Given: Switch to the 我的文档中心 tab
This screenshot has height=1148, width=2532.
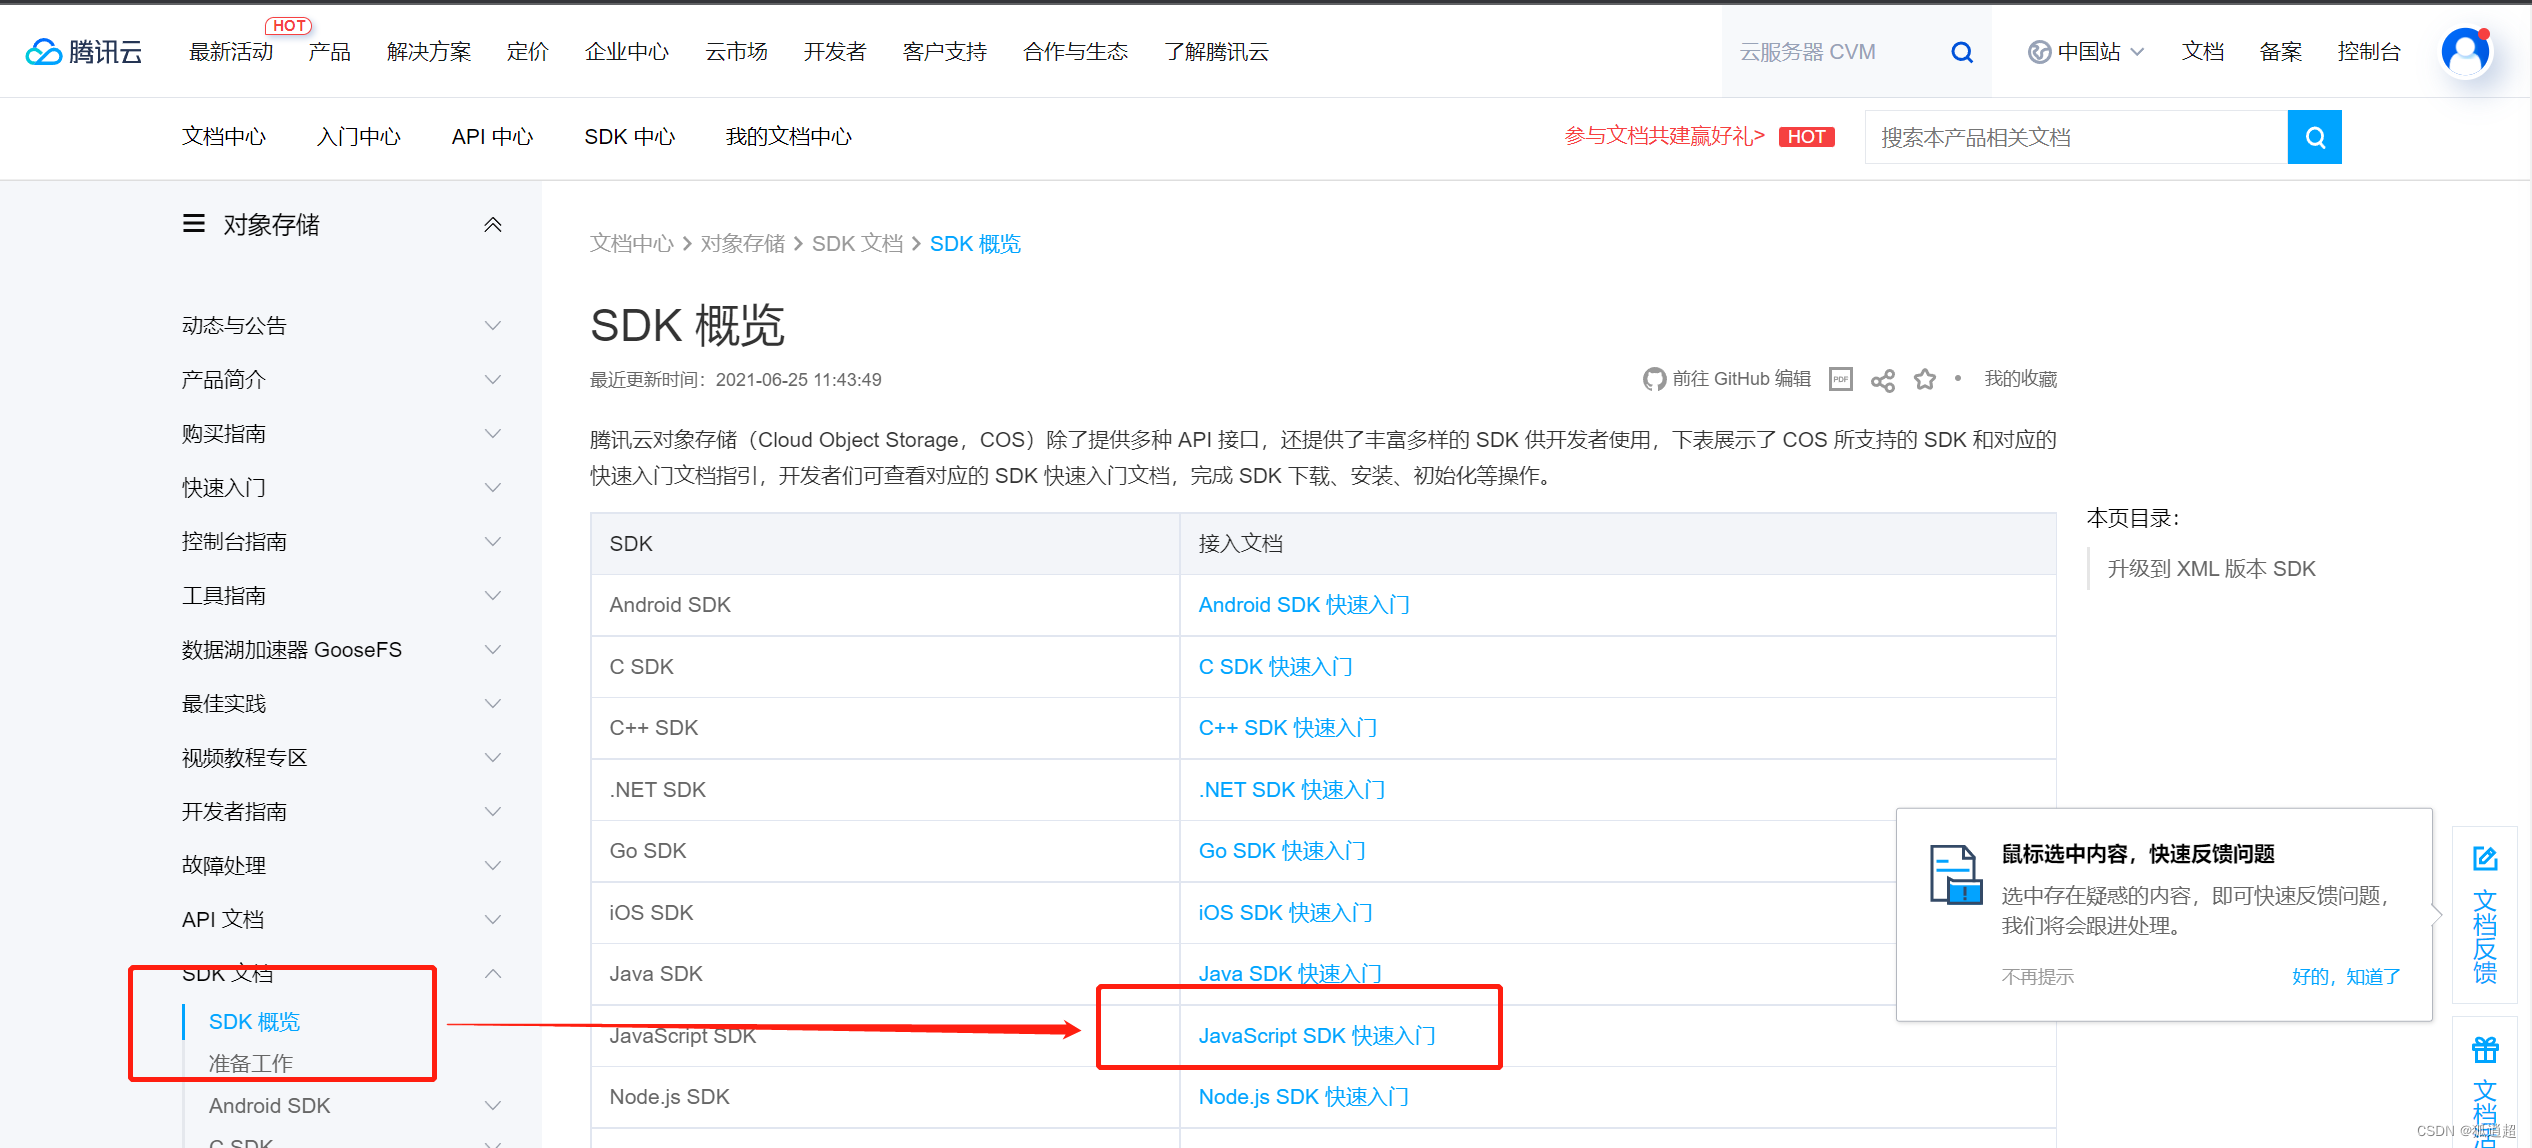Looking at the screenshot, I should click(789, 137).
